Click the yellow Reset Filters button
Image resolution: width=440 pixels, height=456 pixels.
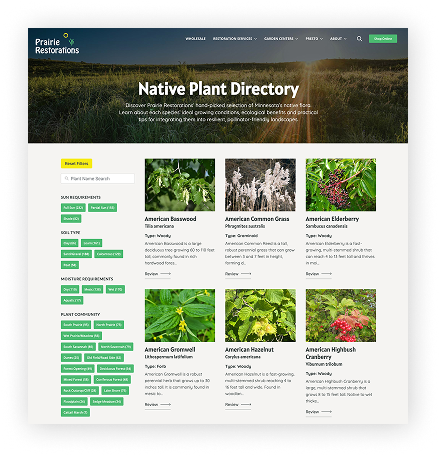coord(76,163)
